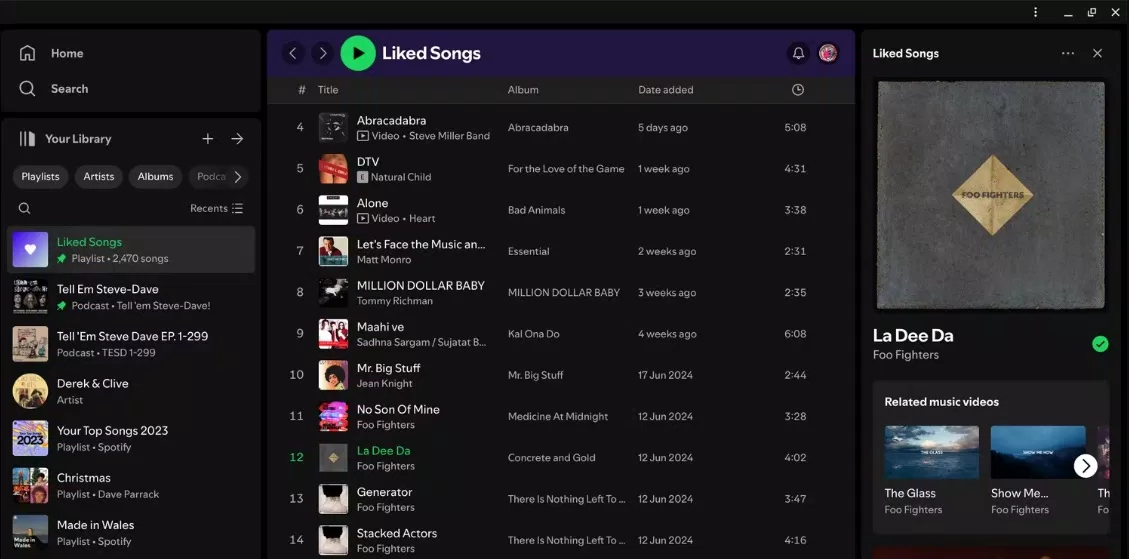Viewport: 1129px width, 559px height.
Task: Open the Show Me How music video thumbnail
Action: point(1038,452)
